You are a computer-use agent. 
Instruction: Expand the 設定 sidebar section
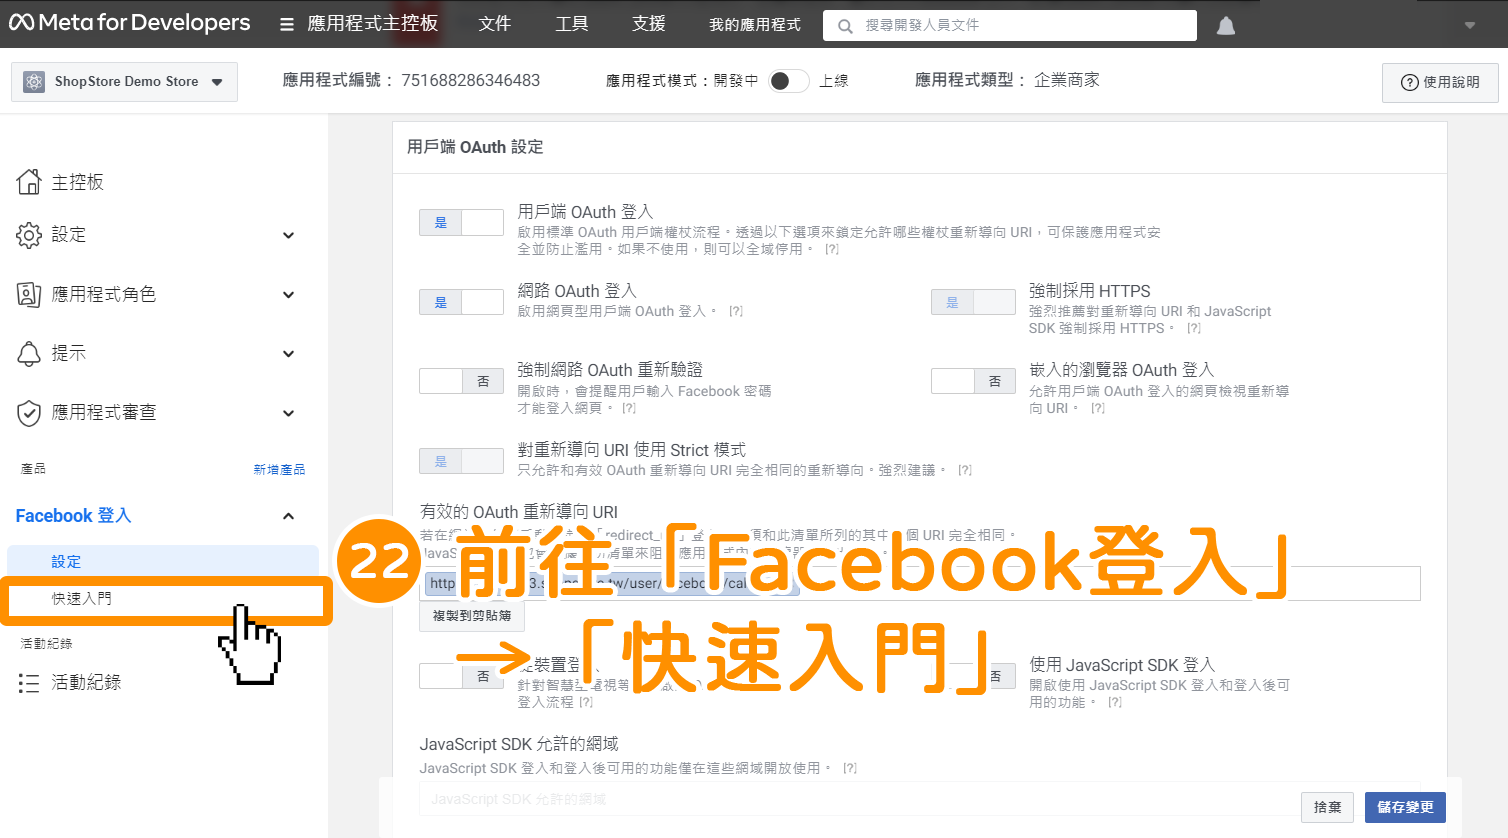point(288,236)
